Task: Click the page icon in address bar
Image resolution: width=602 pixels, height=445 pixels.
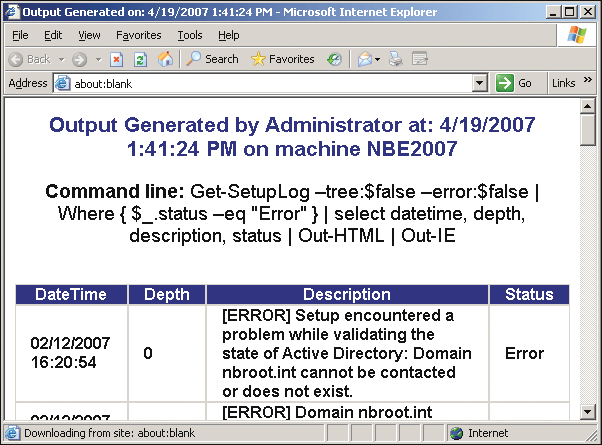Action: click(x=62, y=83)
